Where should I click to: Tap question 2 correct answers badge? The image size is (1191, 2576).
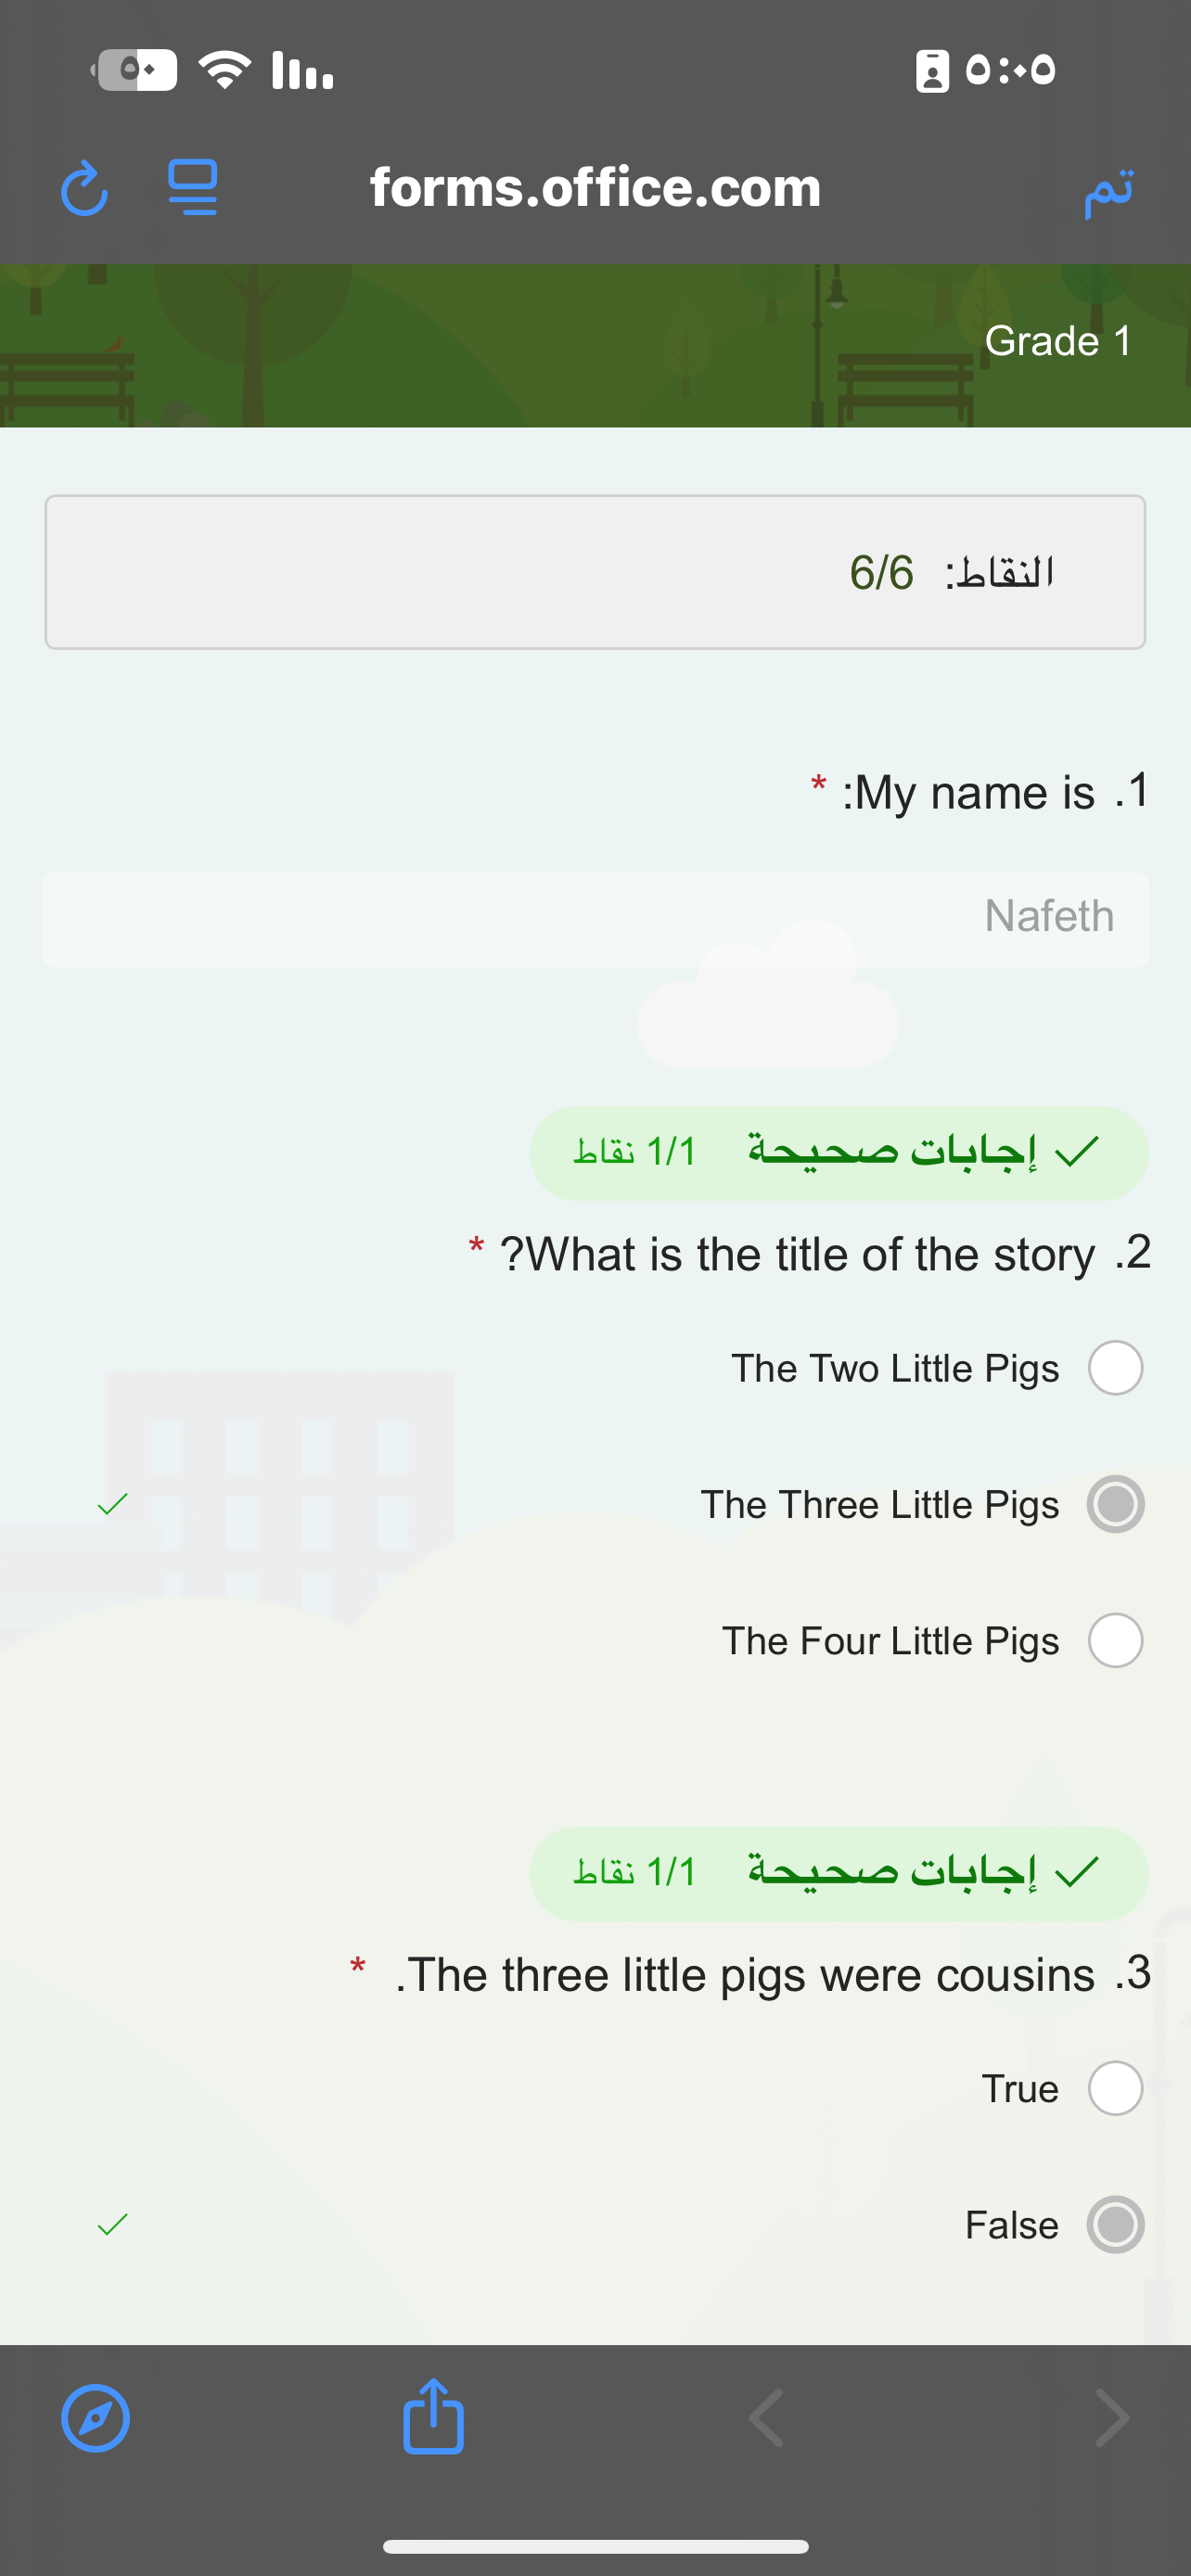pos(838,1153)
